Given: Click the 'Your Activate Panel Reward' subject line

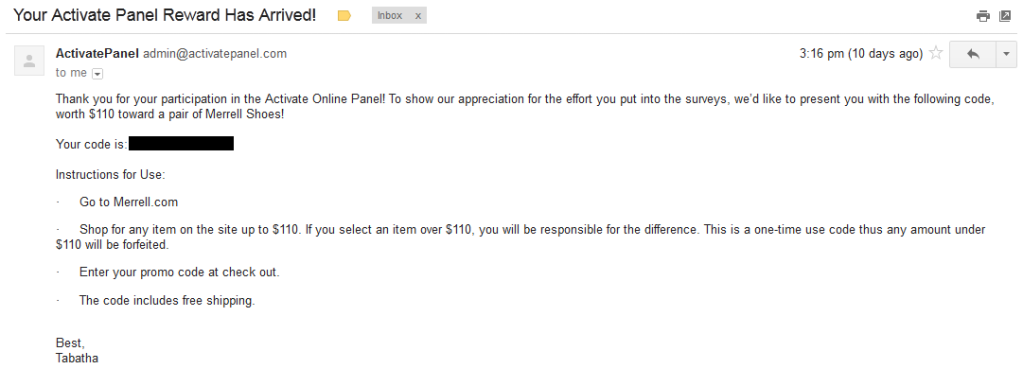Looking at the screenshot, I should pyautogui.click(x=165, y=15).
